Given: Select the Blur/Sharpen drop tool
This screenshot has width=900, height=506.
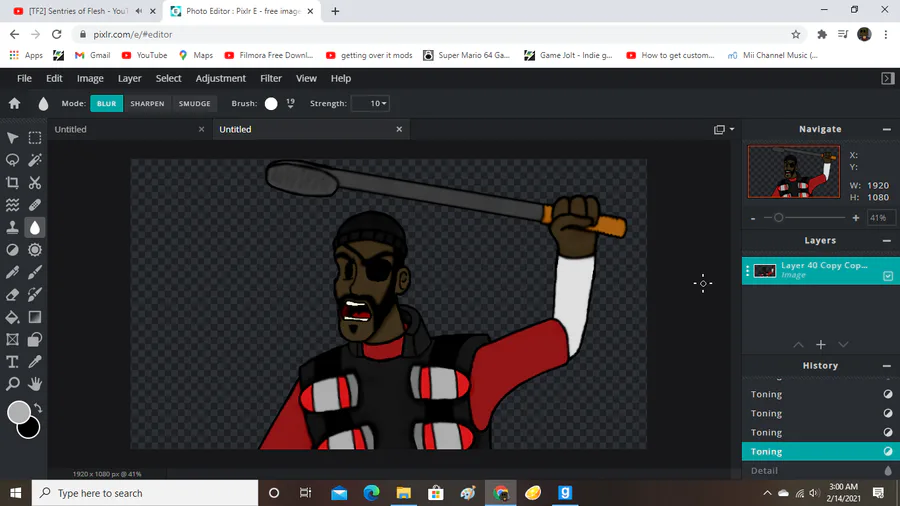Looking at the screenshot, I should click(x=35, y=227).
